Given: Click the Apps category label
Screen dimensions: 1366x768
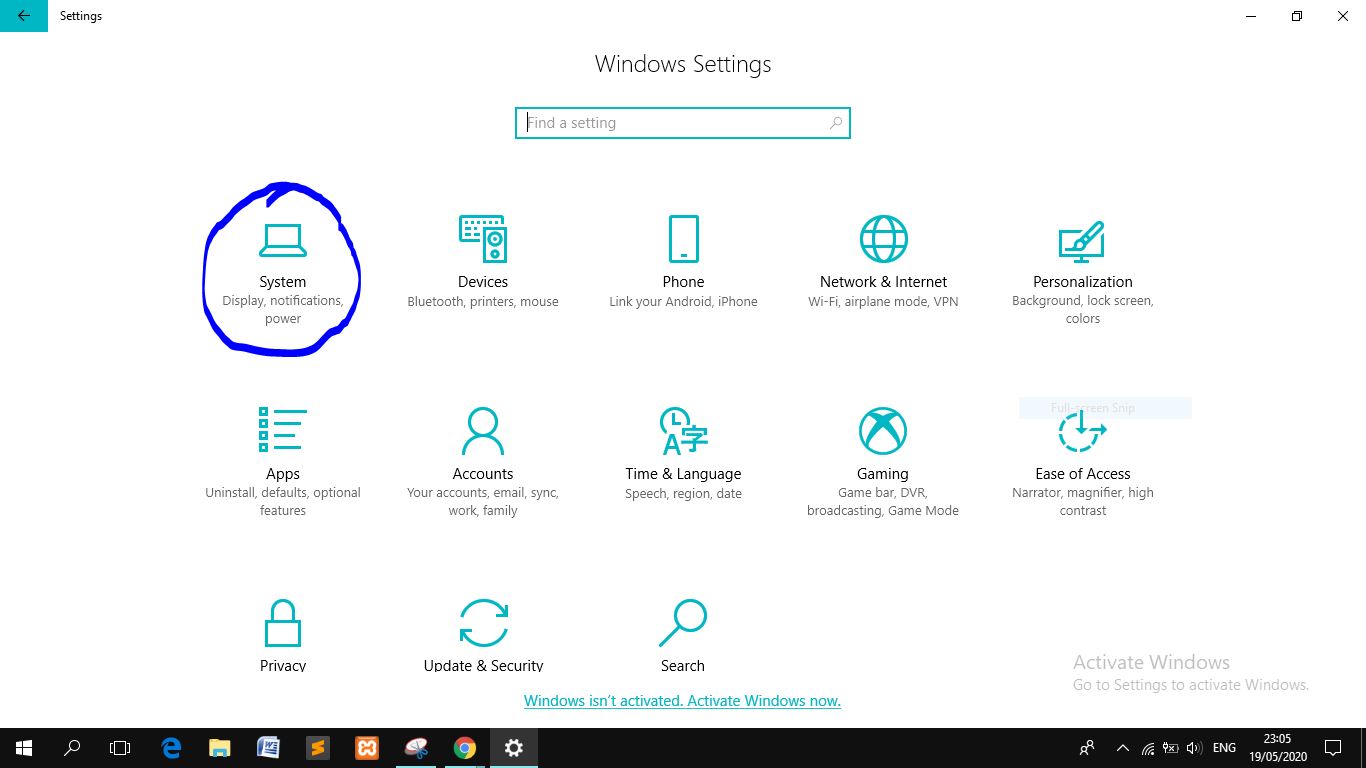Looking at the screenshot, I should 283,474.
